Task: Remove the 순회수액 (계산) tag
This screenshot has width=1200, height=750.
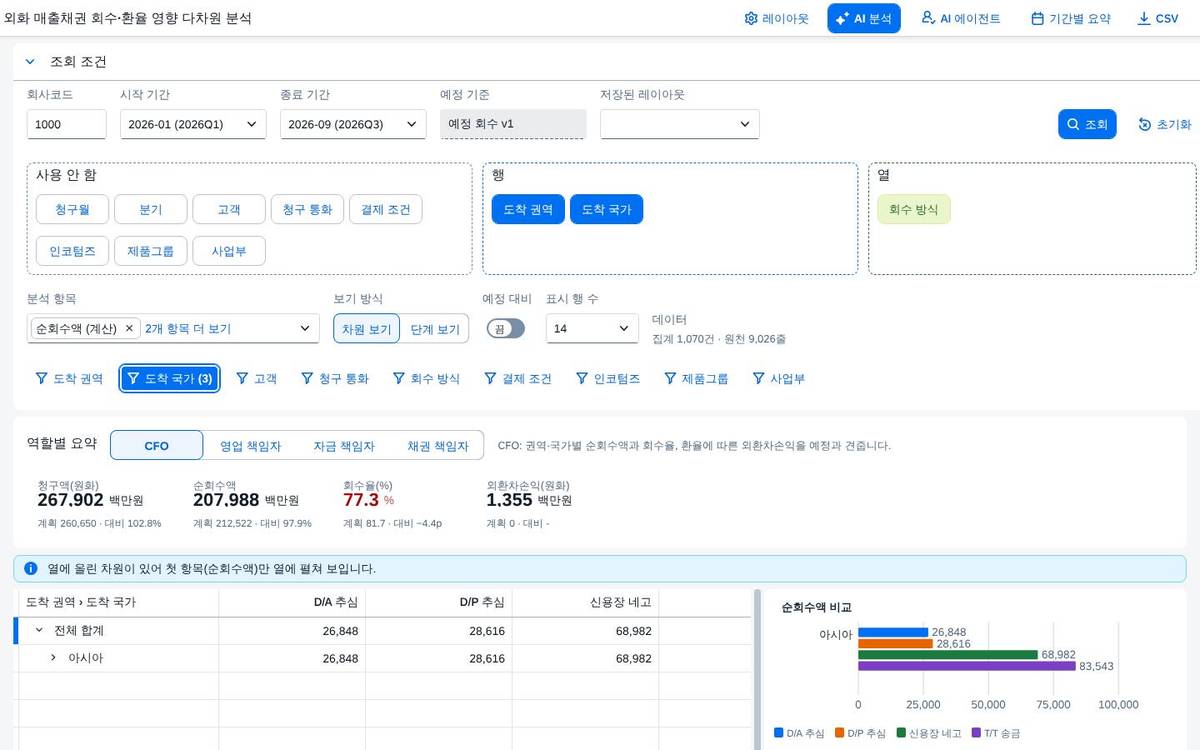Action: click(x=129, y=328)
